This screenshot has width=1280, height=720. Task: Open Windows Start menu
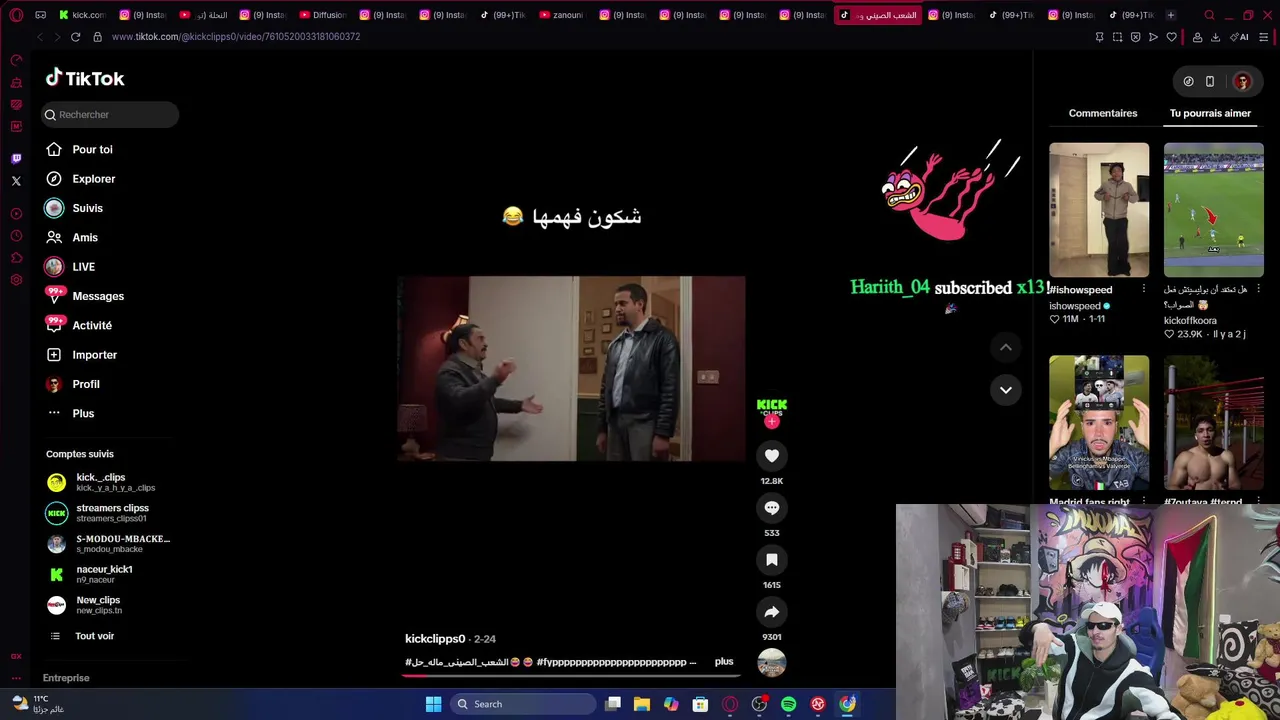pos(433,704)
